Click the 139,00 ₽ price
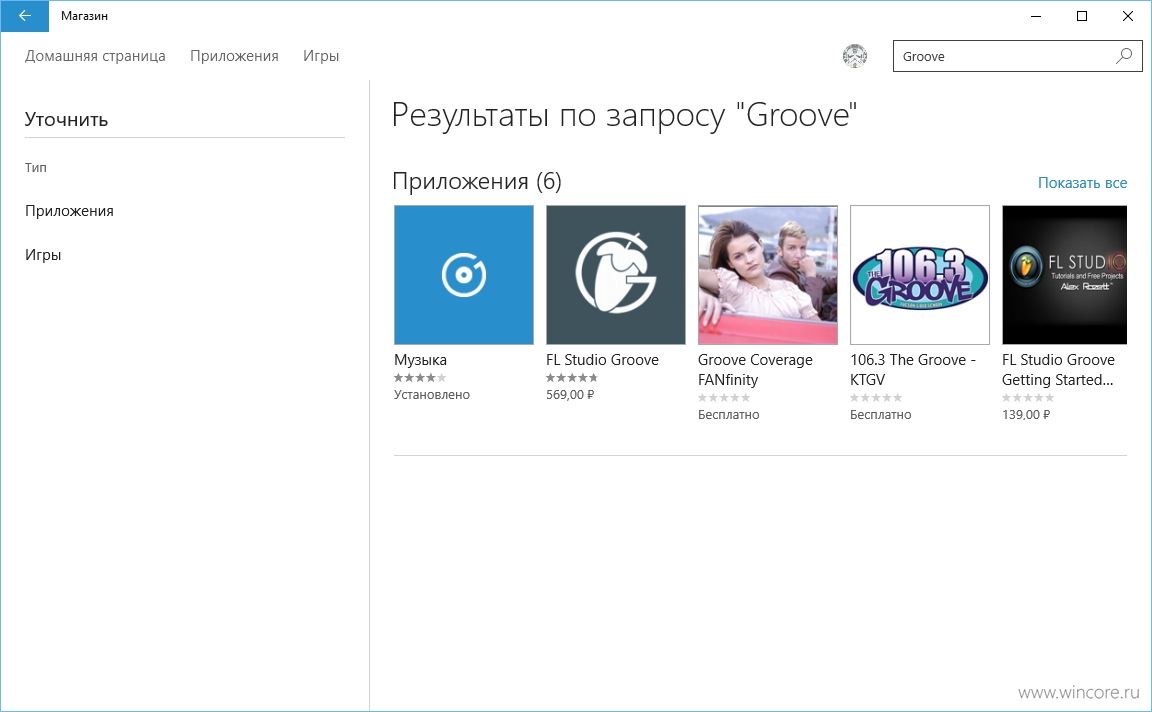The height and width of the screenshot is (712, 1152). pos(1026,414)
